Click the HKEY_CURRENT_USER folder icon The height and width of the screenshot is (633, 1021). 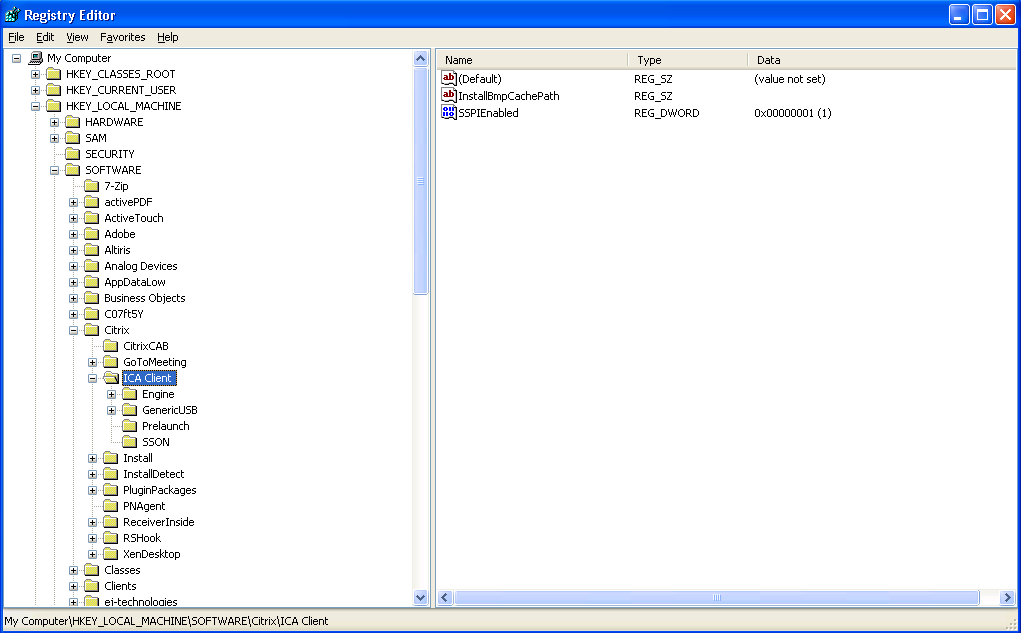[54, 90]
